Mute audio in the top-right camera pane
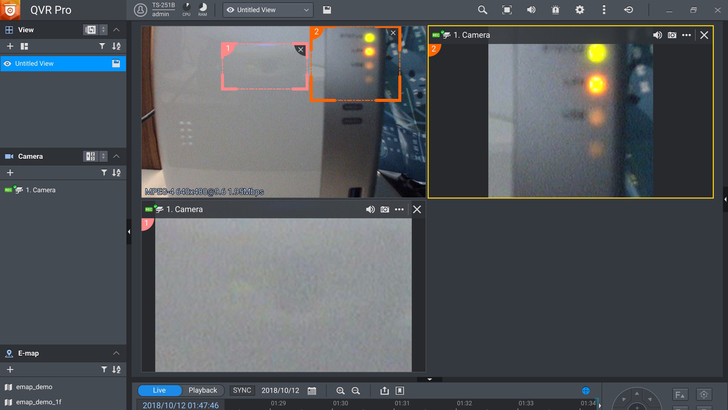The height and width of the screenshot is (410, 728). pyautogui.click(x=657, y=35)
